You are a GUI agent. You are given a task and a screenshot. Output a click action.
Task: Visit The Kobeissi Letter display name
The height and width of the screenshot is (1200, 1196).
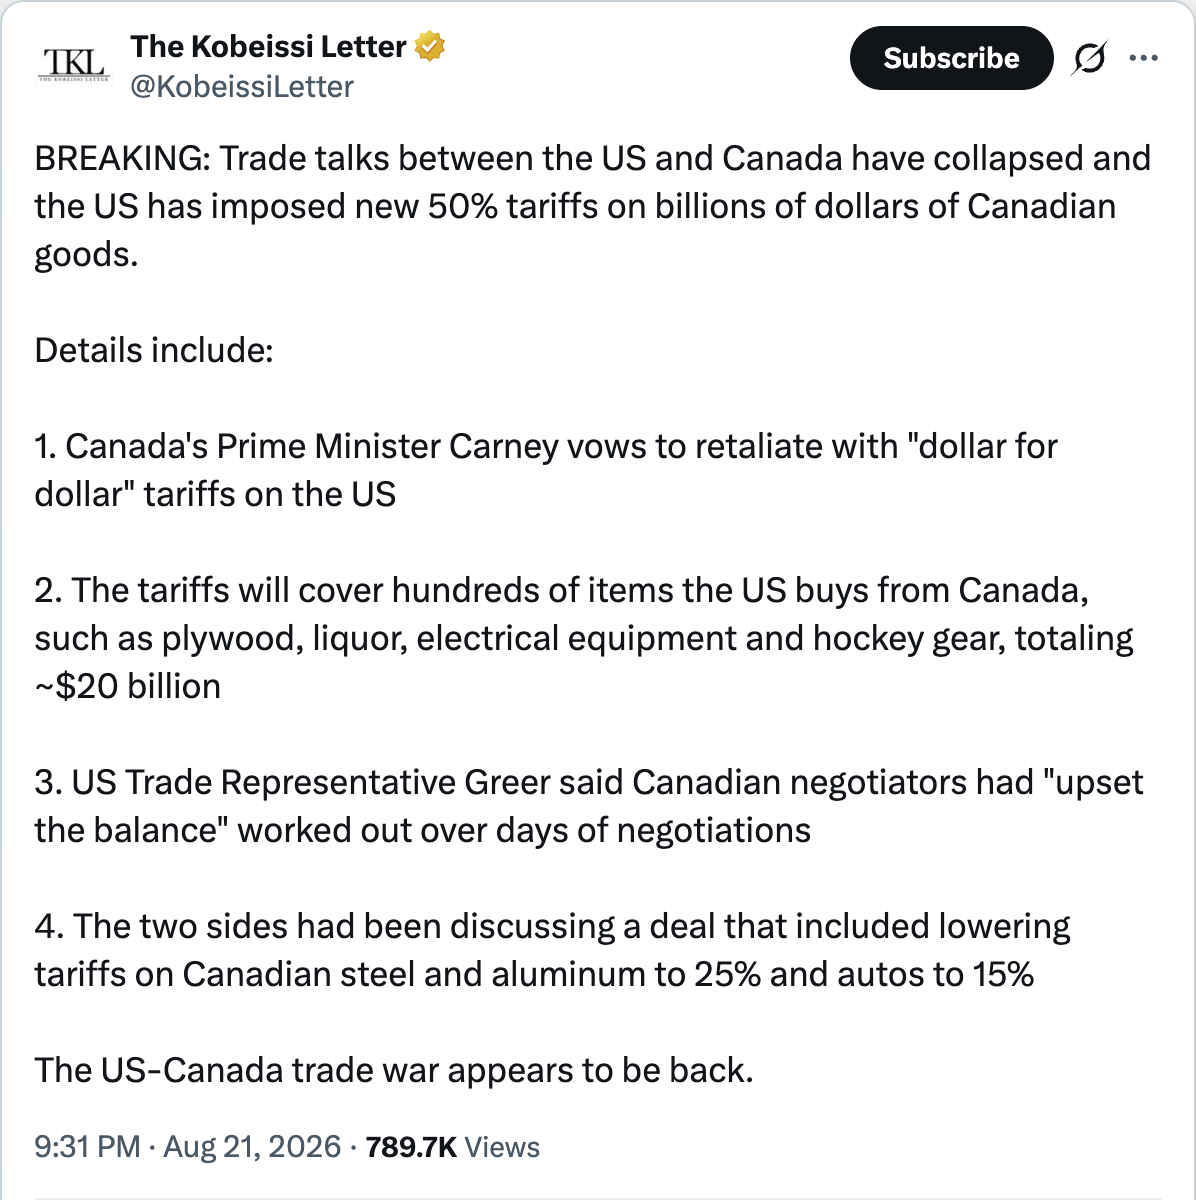[268, 46]
